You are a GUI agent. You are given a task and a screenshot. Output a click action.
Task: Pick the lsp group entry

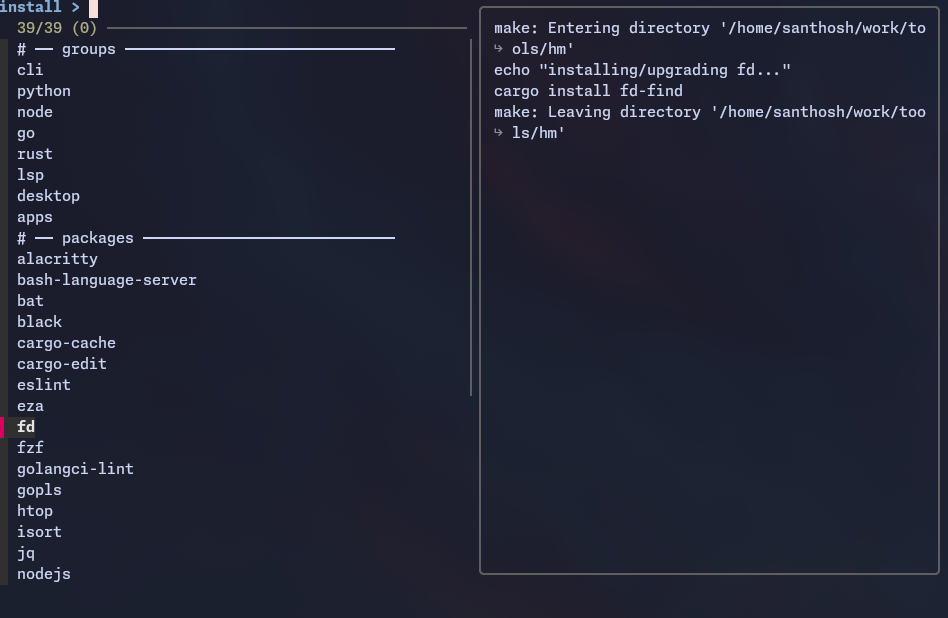tap(30, 175)
